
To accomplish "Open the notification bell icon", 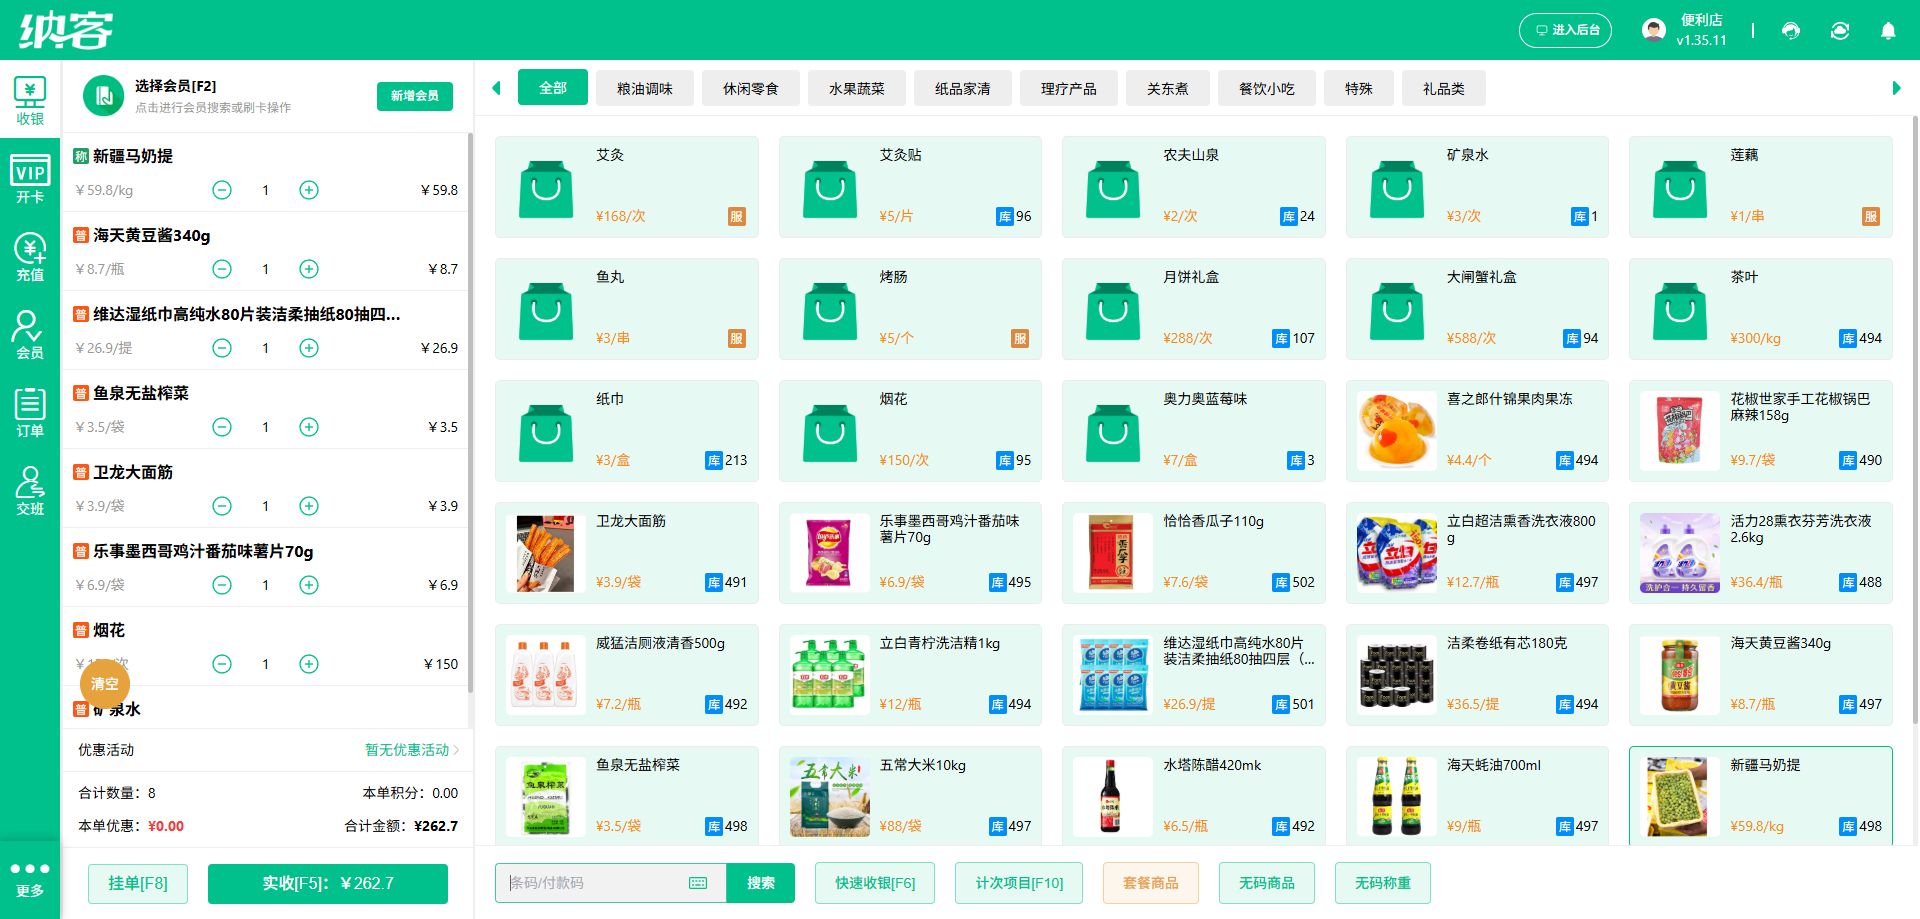I will 1888,30.
